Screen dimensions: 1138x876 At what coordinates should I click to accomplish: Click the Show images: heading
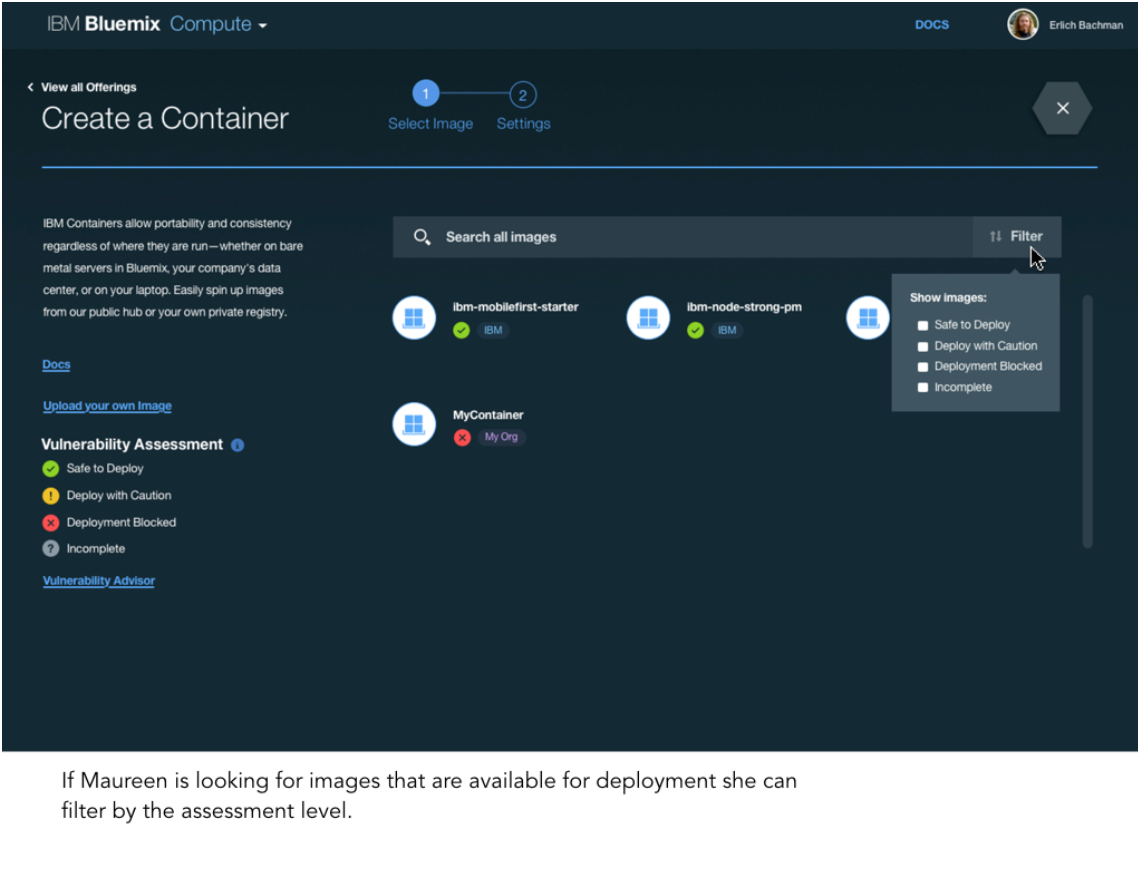(x=948, y=298)
